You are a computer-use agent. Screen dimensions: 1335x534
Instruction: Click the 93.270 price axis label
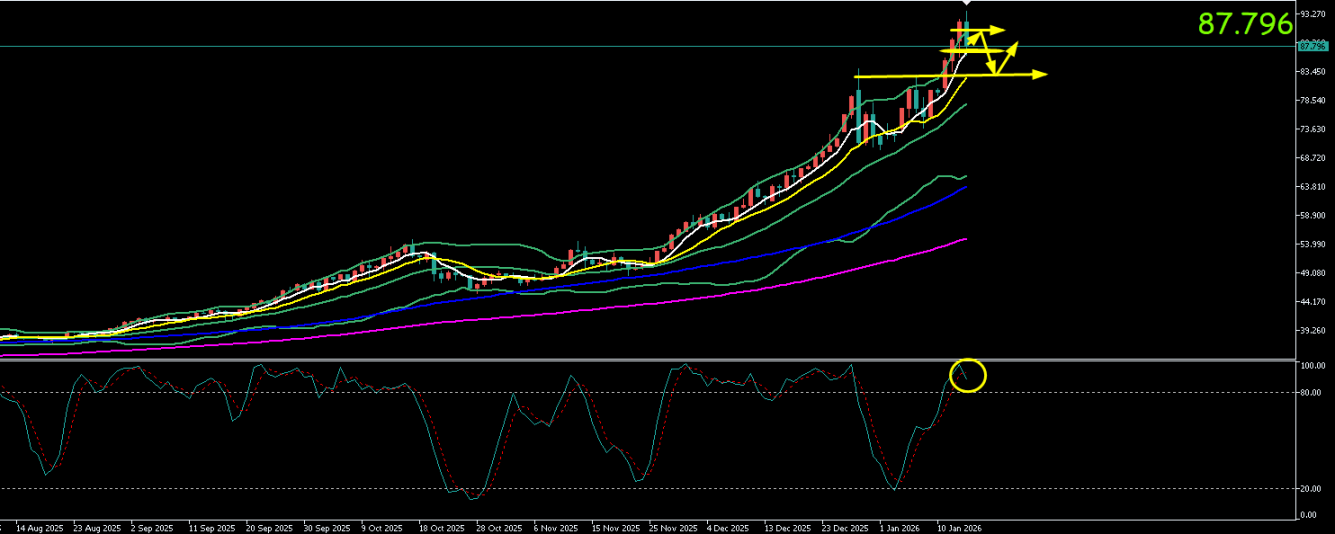1311,14
